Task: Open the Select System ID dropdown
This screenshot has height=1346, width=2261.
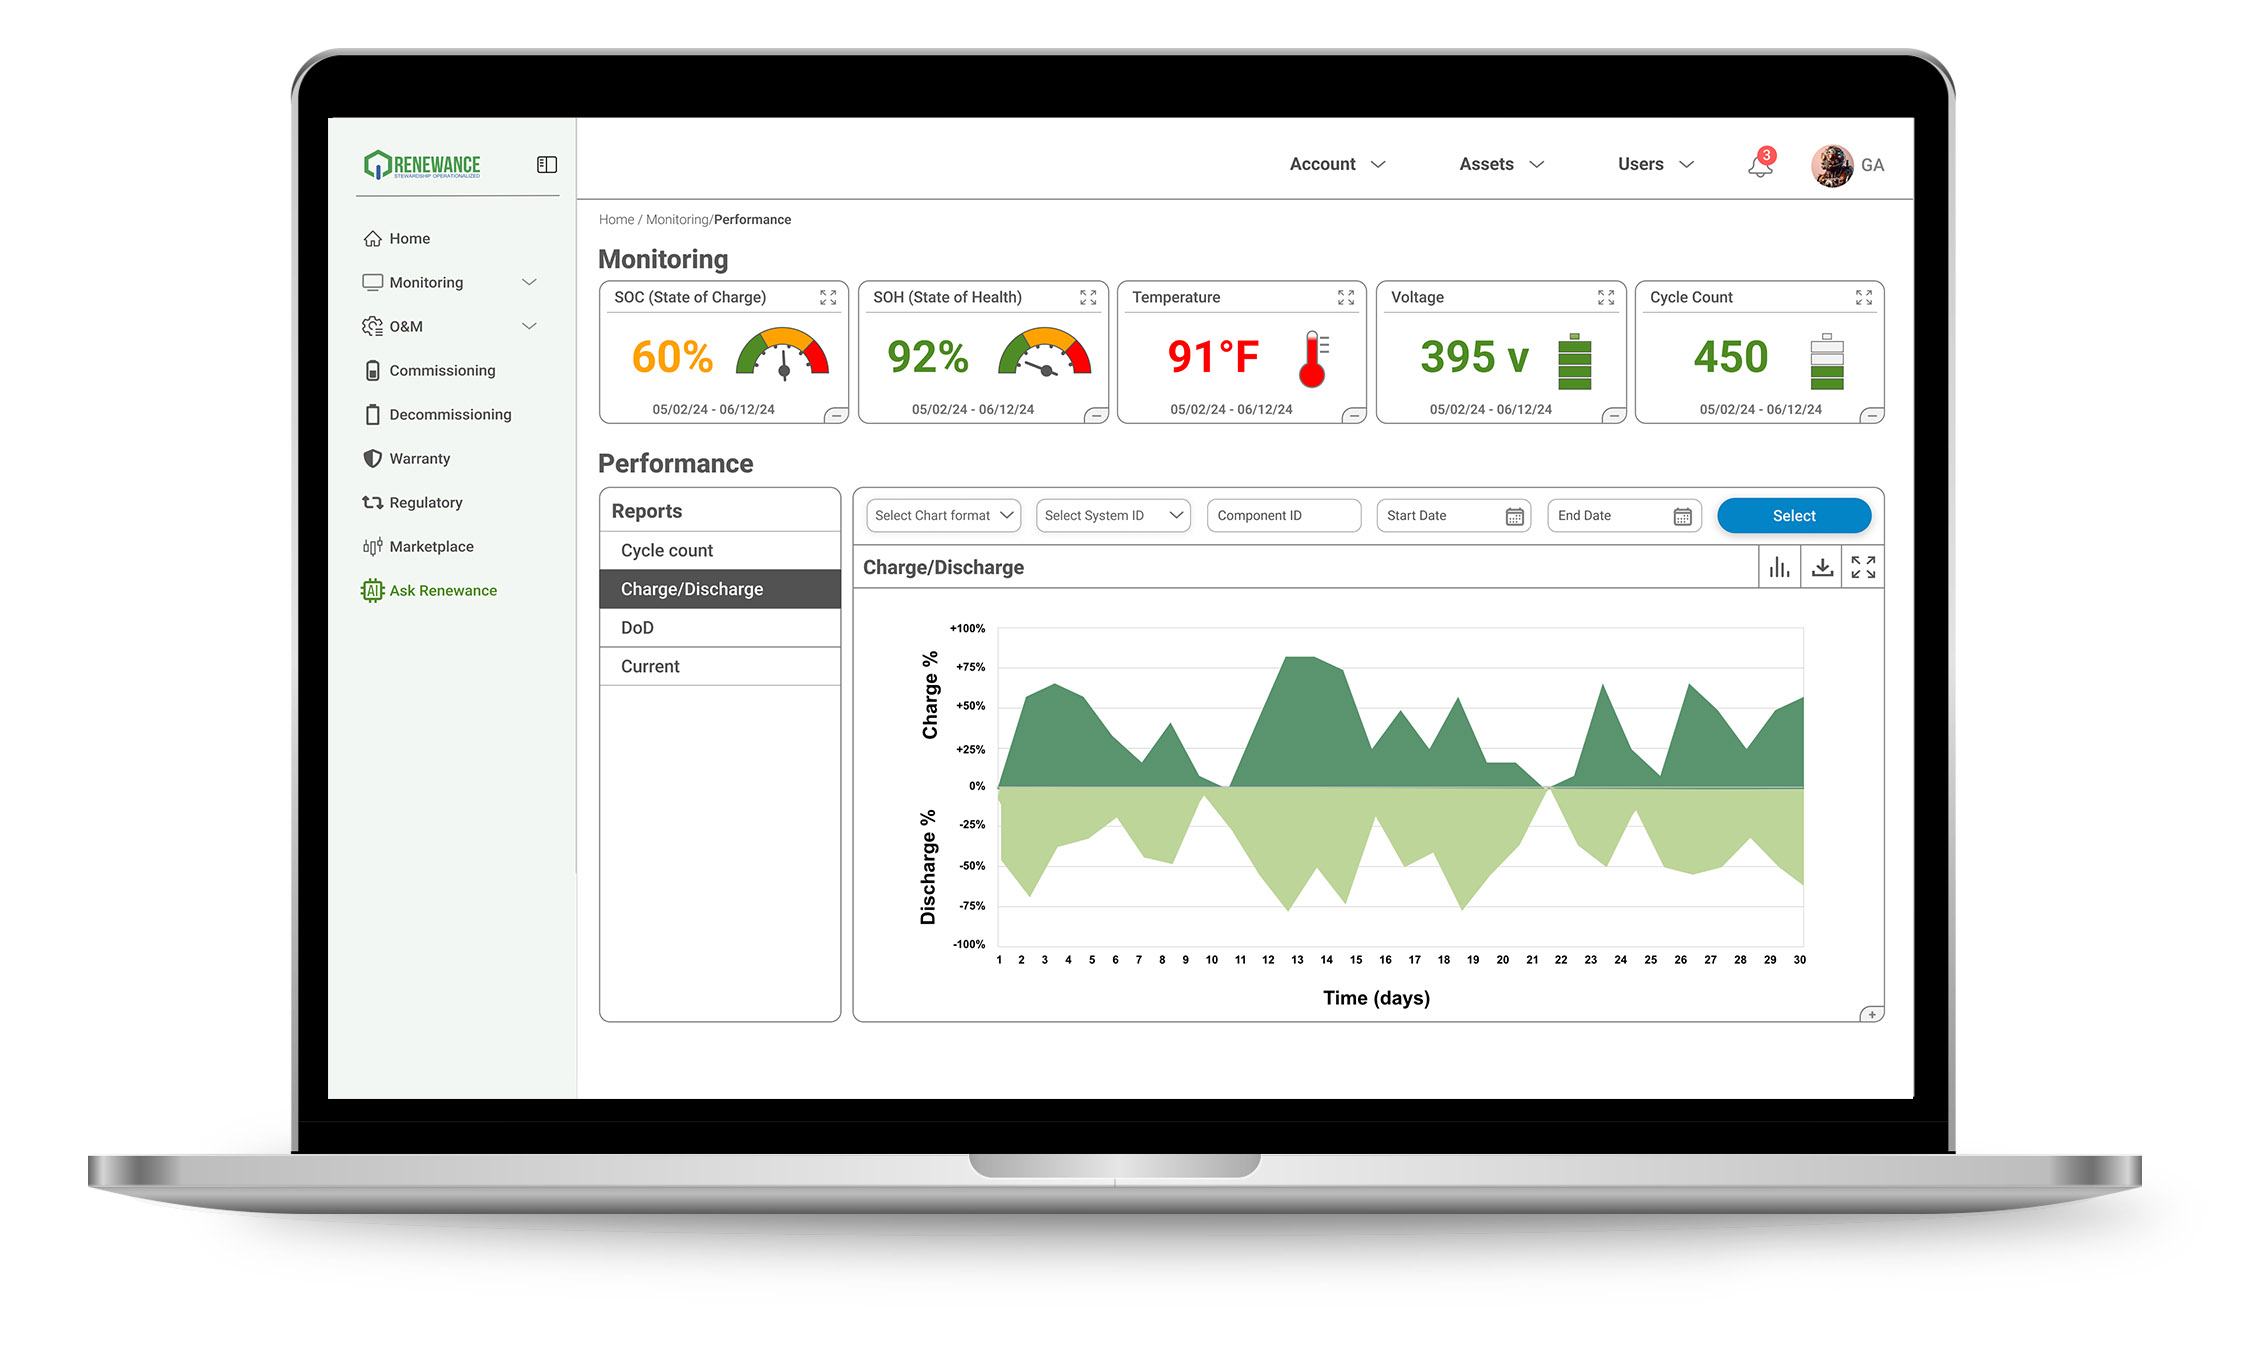Action: coord(1113,516)
